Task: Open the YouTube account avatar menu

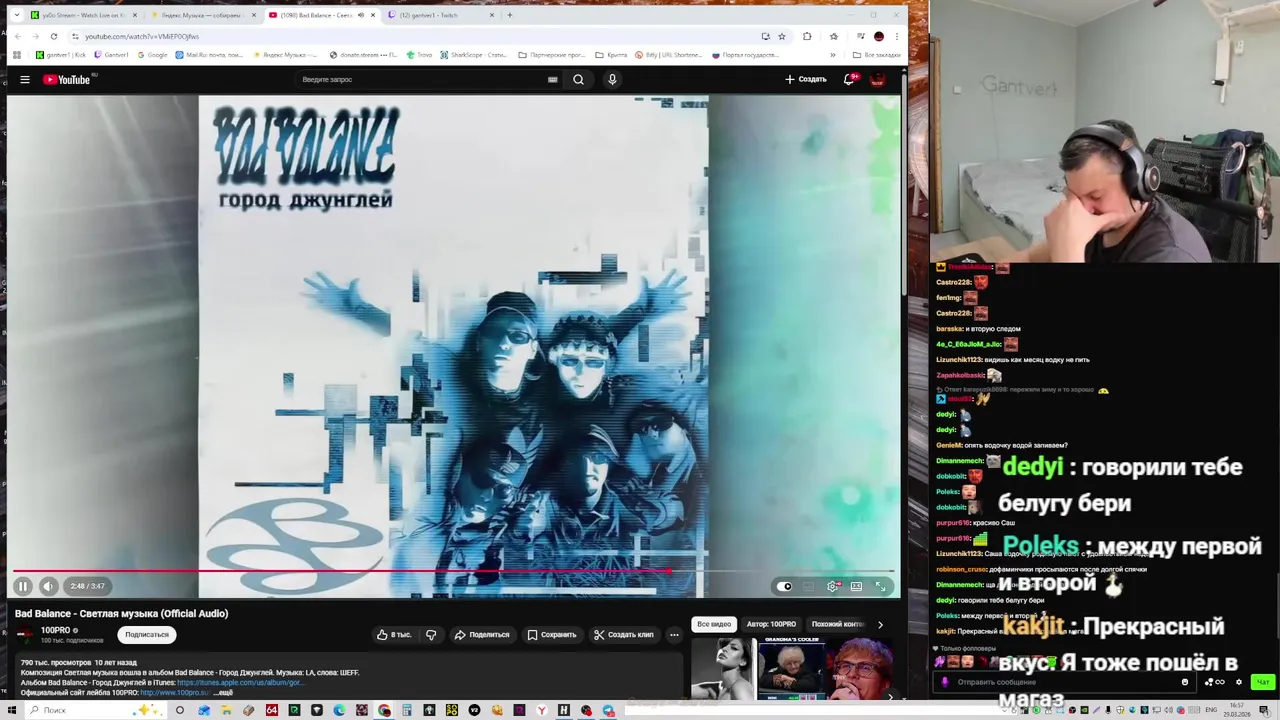Action: 878,79
